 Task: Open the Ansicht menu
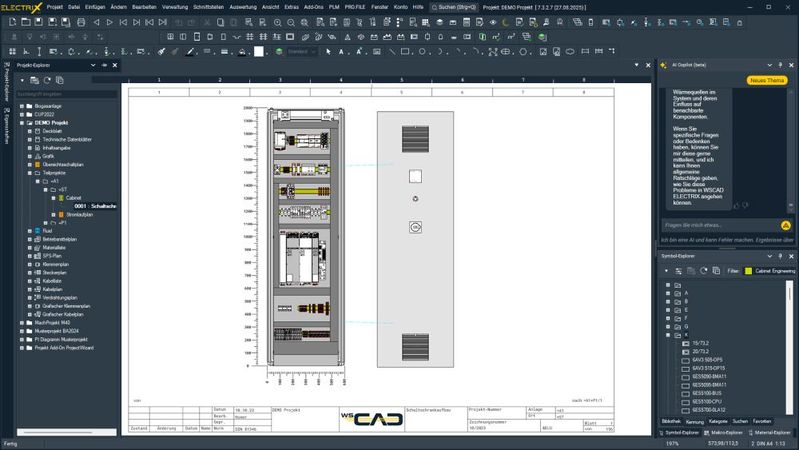(270, 7)
